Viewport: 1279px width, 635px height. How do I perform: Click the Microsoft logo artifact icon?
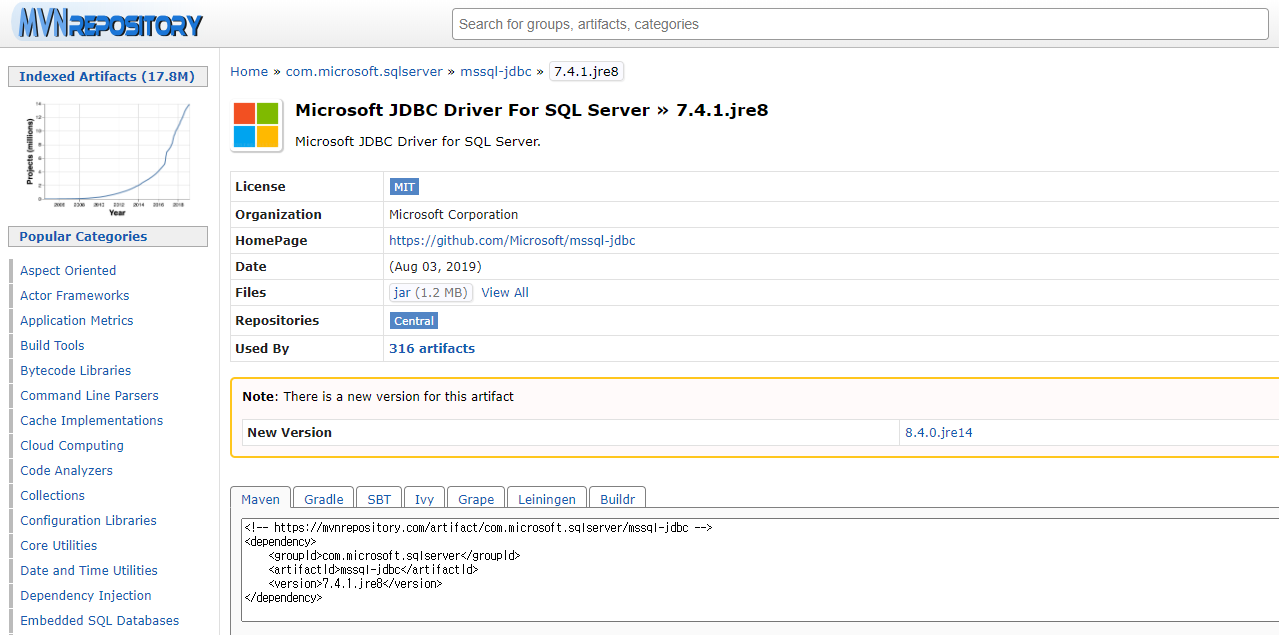click(256, 125)
